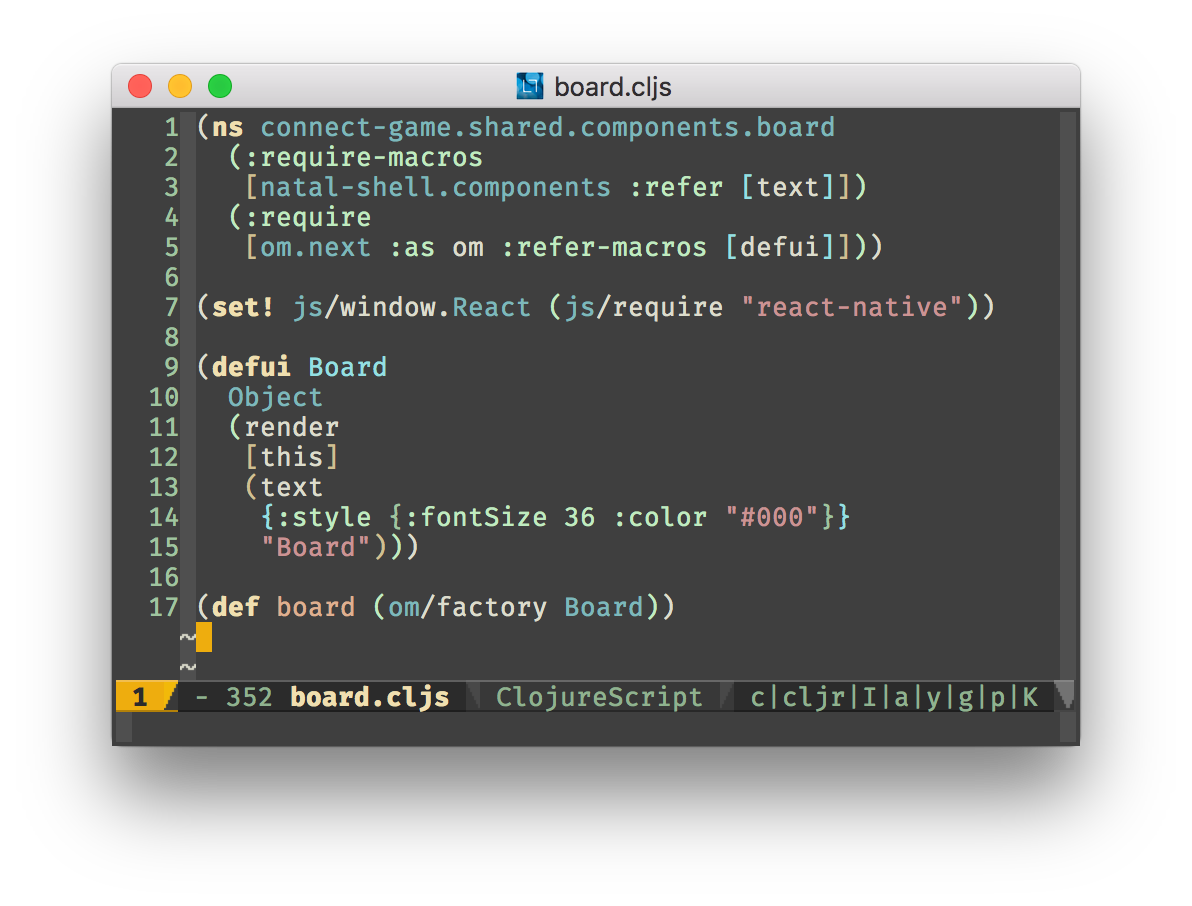Click the "1" indicator at status bar left
The image size is (1192, 906).
coord(140,697)
